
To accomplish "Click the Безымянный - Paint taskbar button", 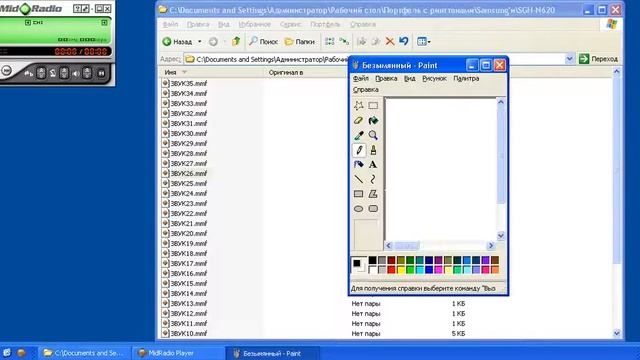I will [272, 353].
